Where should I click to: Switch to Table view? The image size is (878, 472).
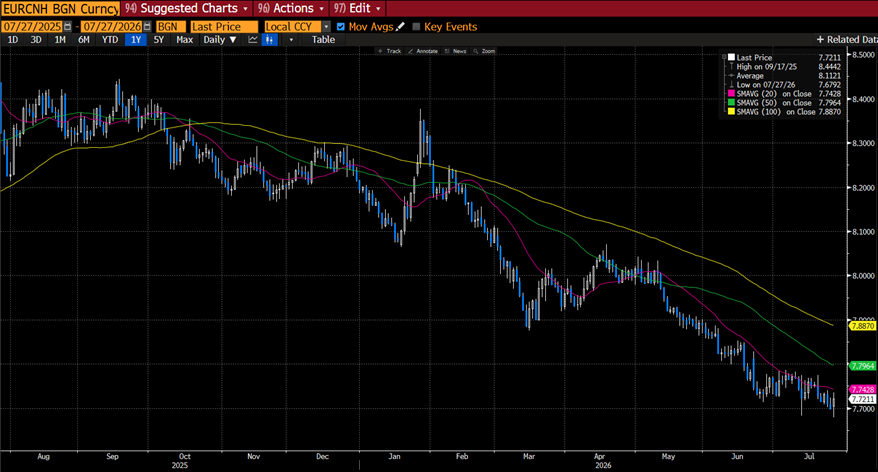tap(323, 39)
